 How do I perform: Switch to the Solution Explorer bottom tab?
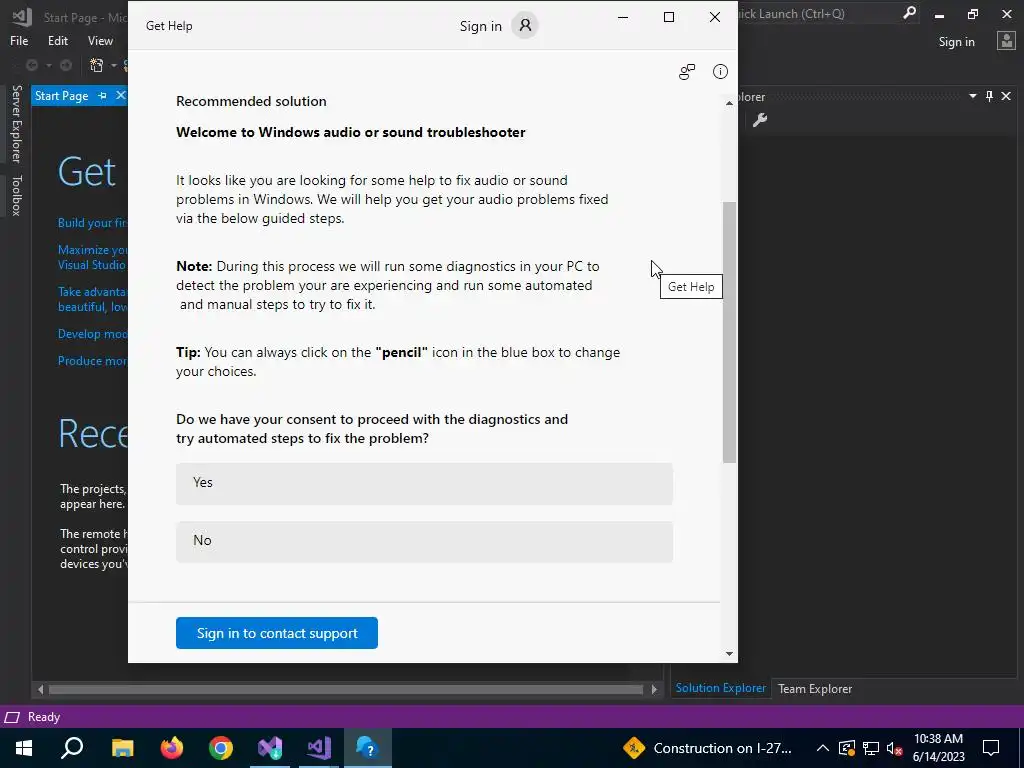(x=720, y=688)
